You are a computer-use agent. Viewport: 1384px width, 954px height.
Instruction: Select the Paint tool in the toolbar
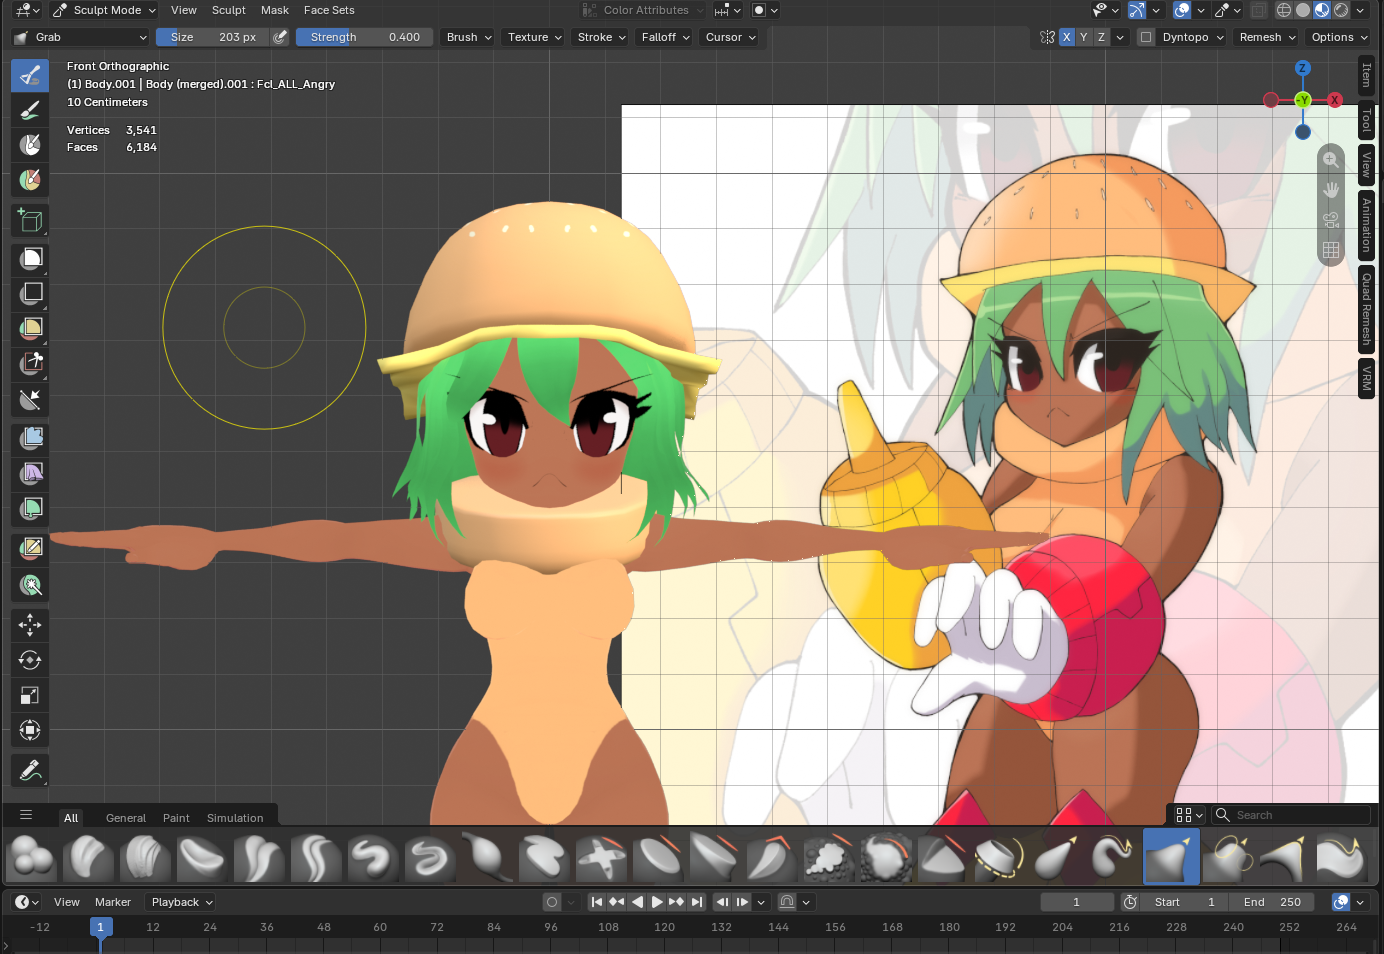click(30, 110)
